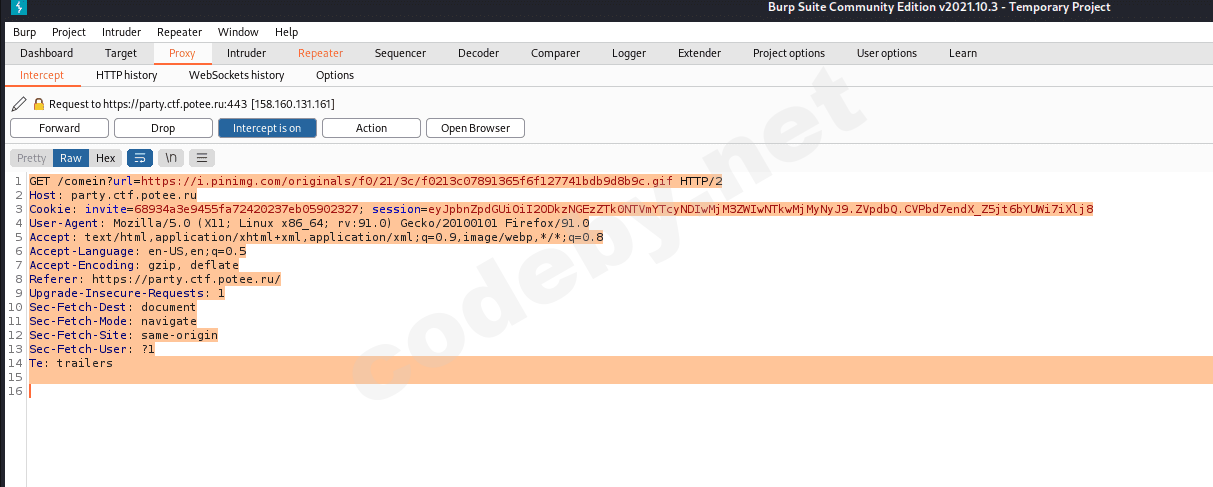Open the Window menu
The height and width of the screenshot is (487, 1213).
click(x=237, y=32)
